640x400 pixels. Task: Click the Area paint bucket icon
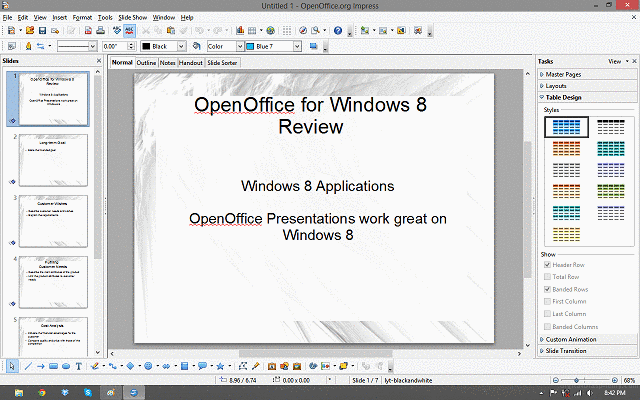click(x=196, y=46)
